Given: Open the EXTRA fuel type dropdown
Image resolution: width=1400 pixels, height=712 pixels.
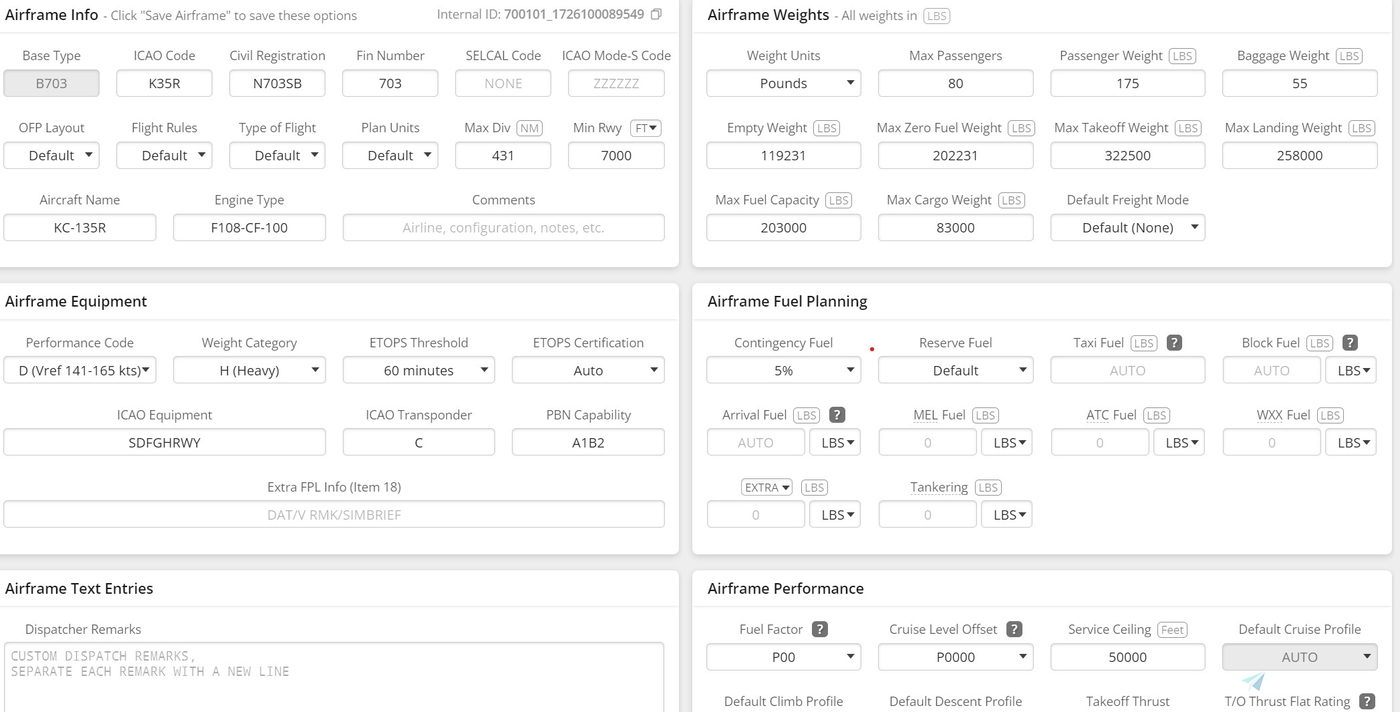Looking at the screenshot, I should 767,488.
